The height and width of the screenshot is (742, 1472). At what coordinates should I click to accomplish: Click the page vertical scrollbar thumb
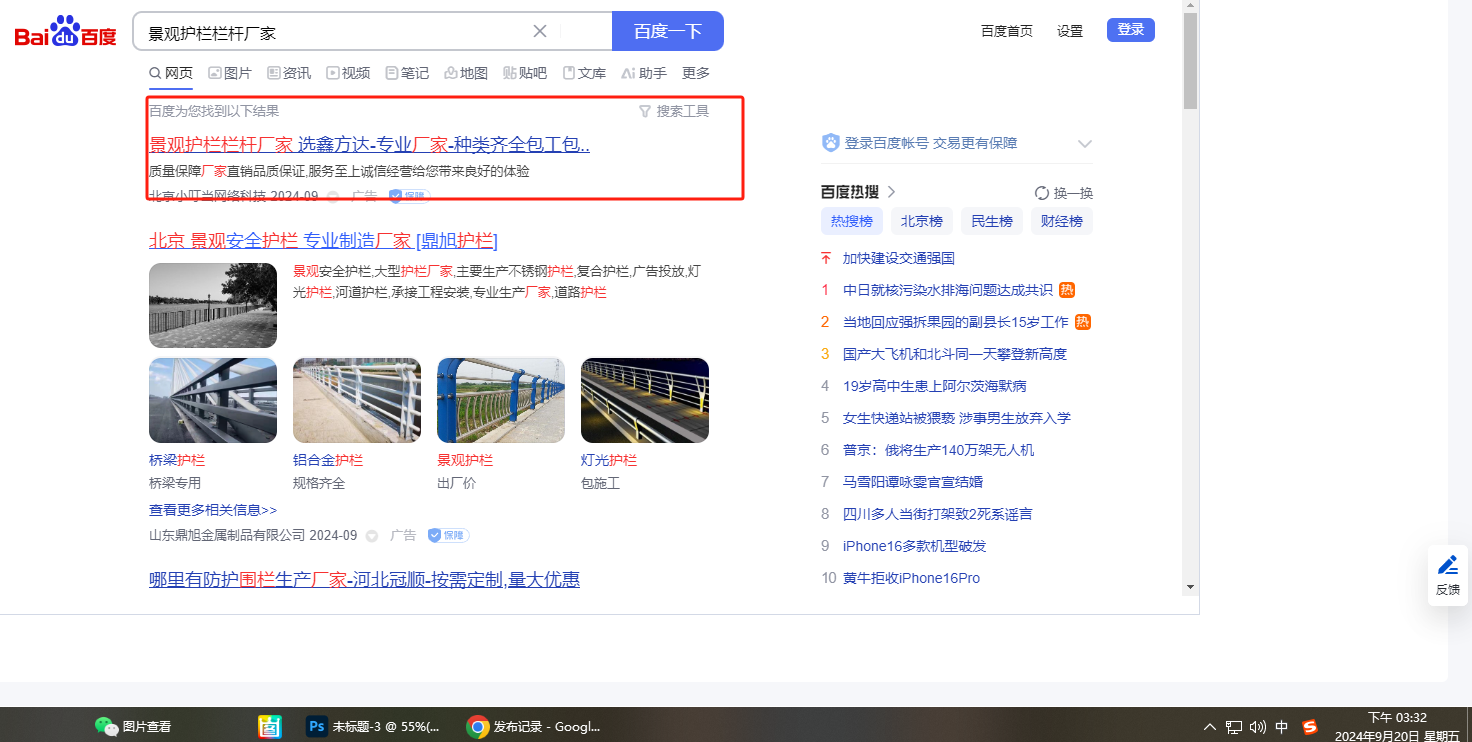pyautogui.click(x=1190, y=61)
